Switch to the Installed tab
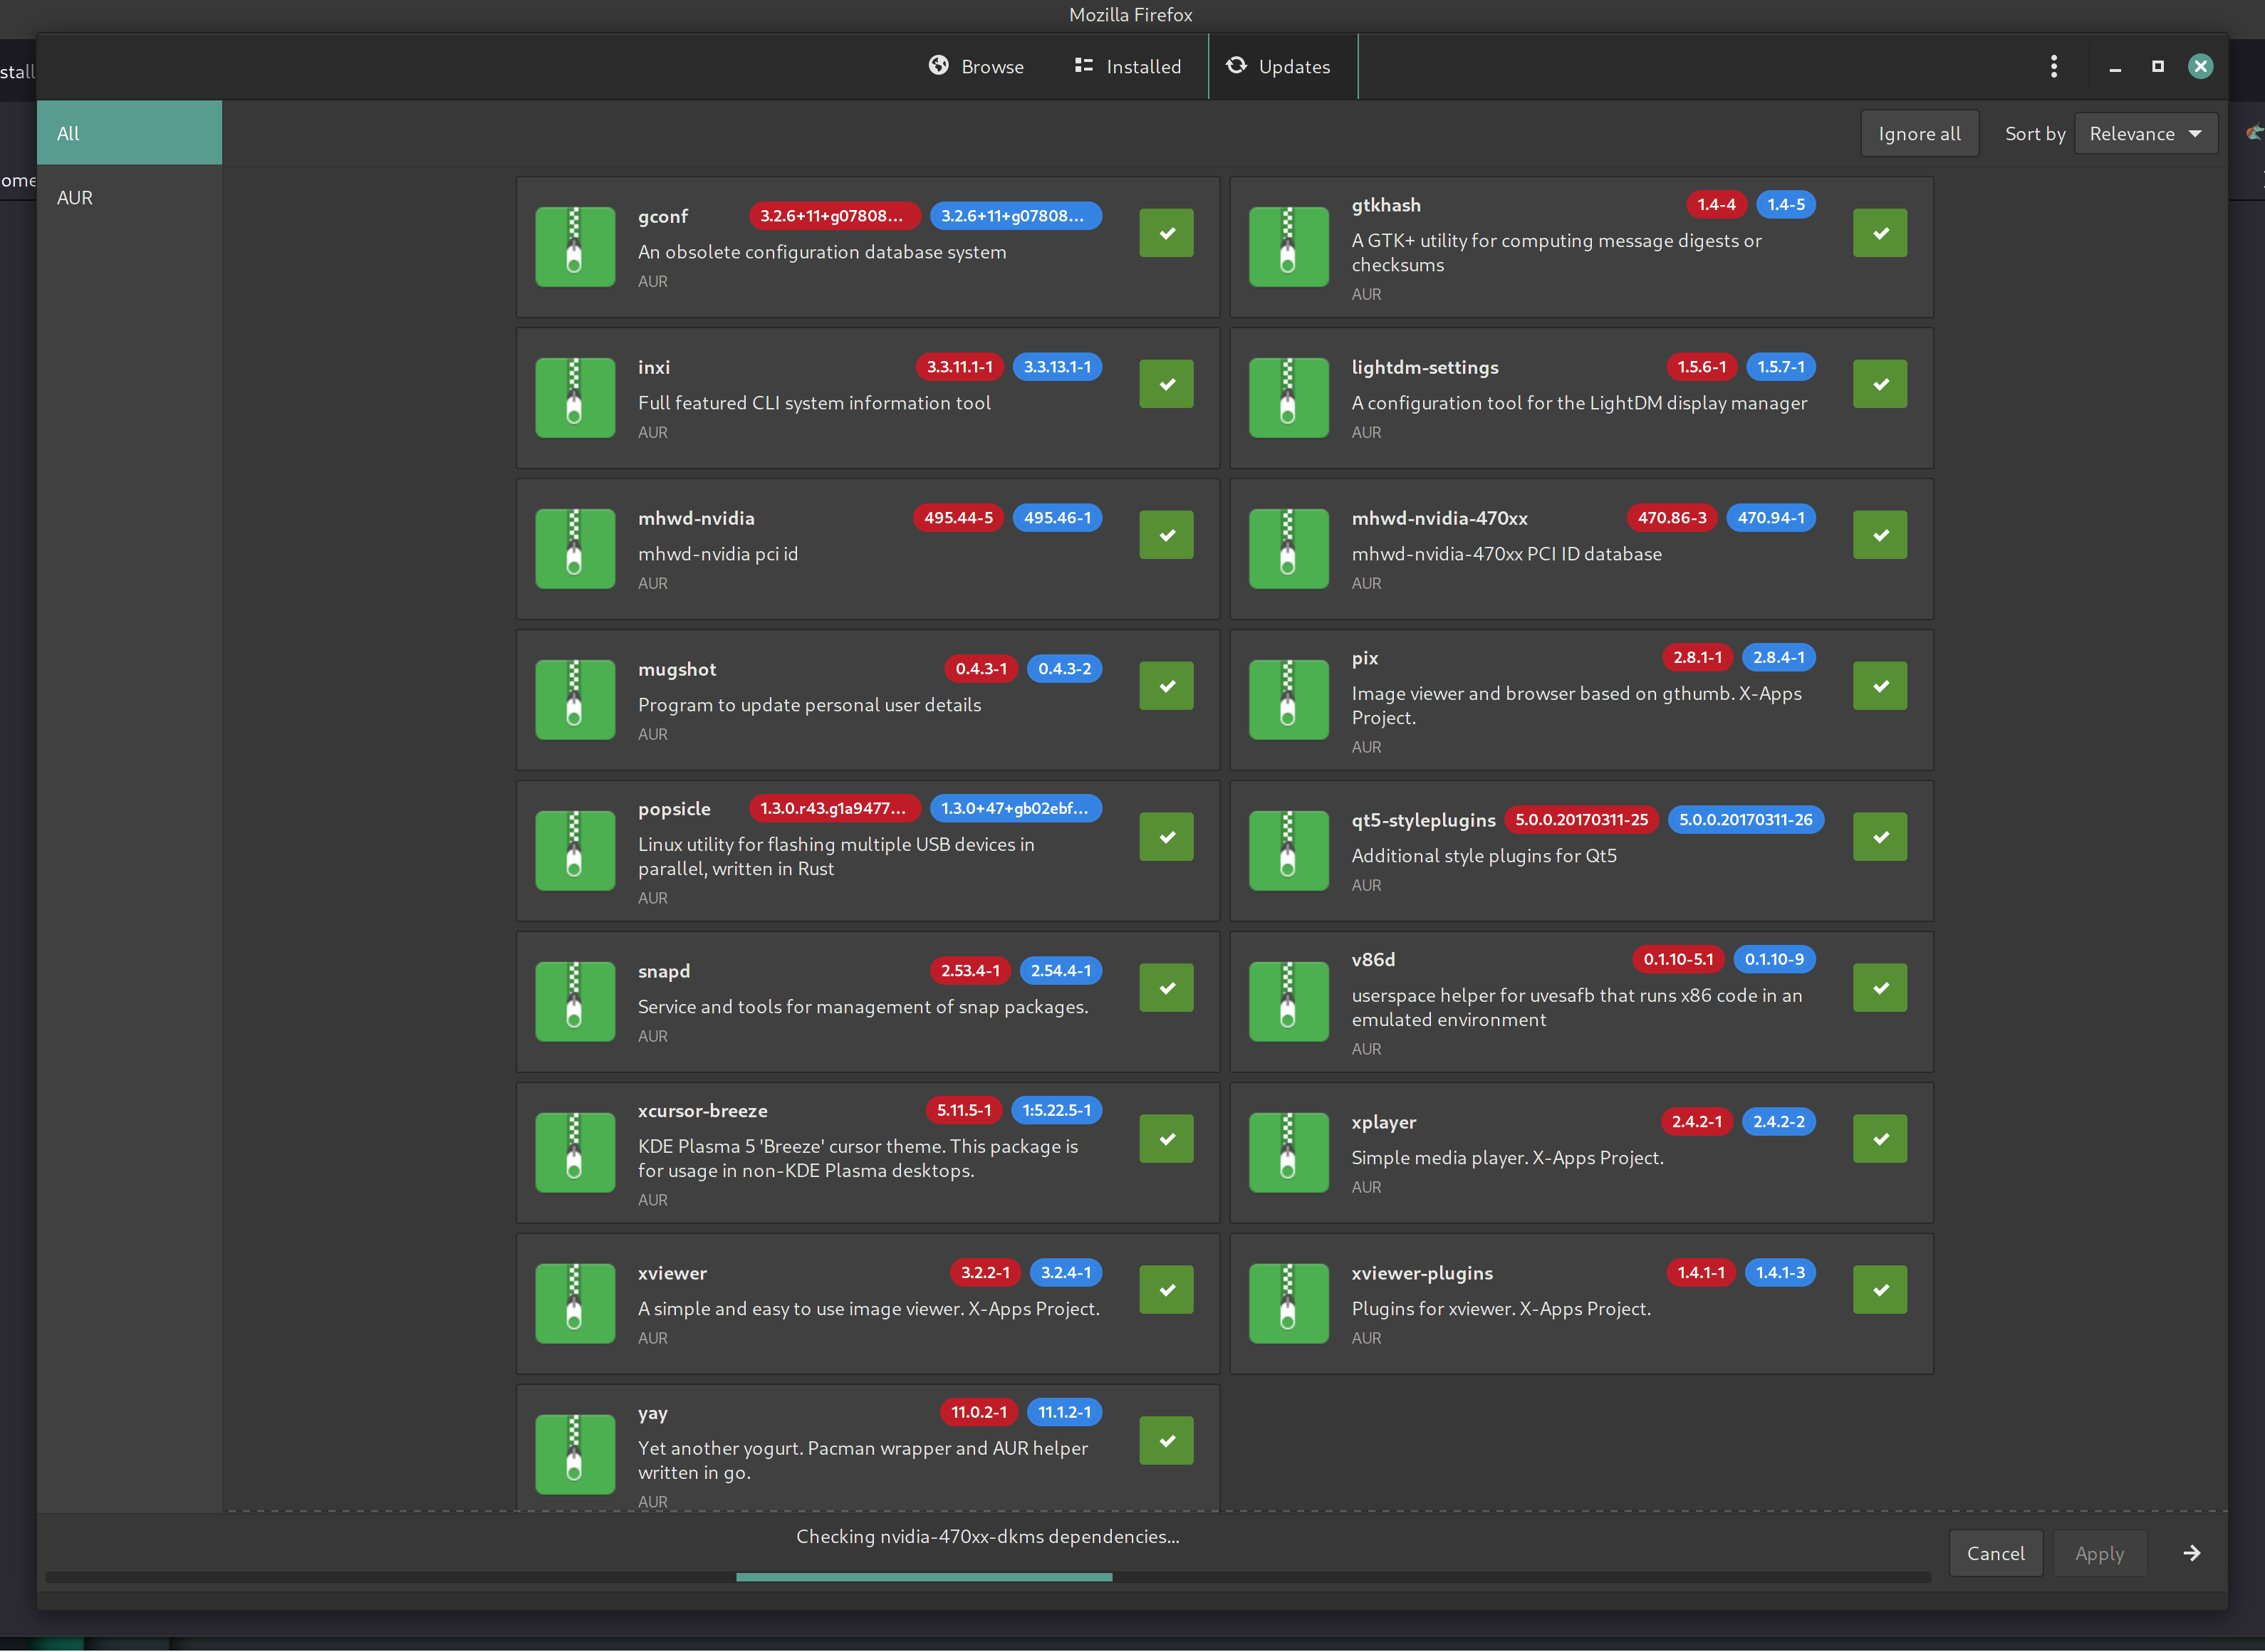Screen dimensions: 2265x1652 [x=1128, y=66]
